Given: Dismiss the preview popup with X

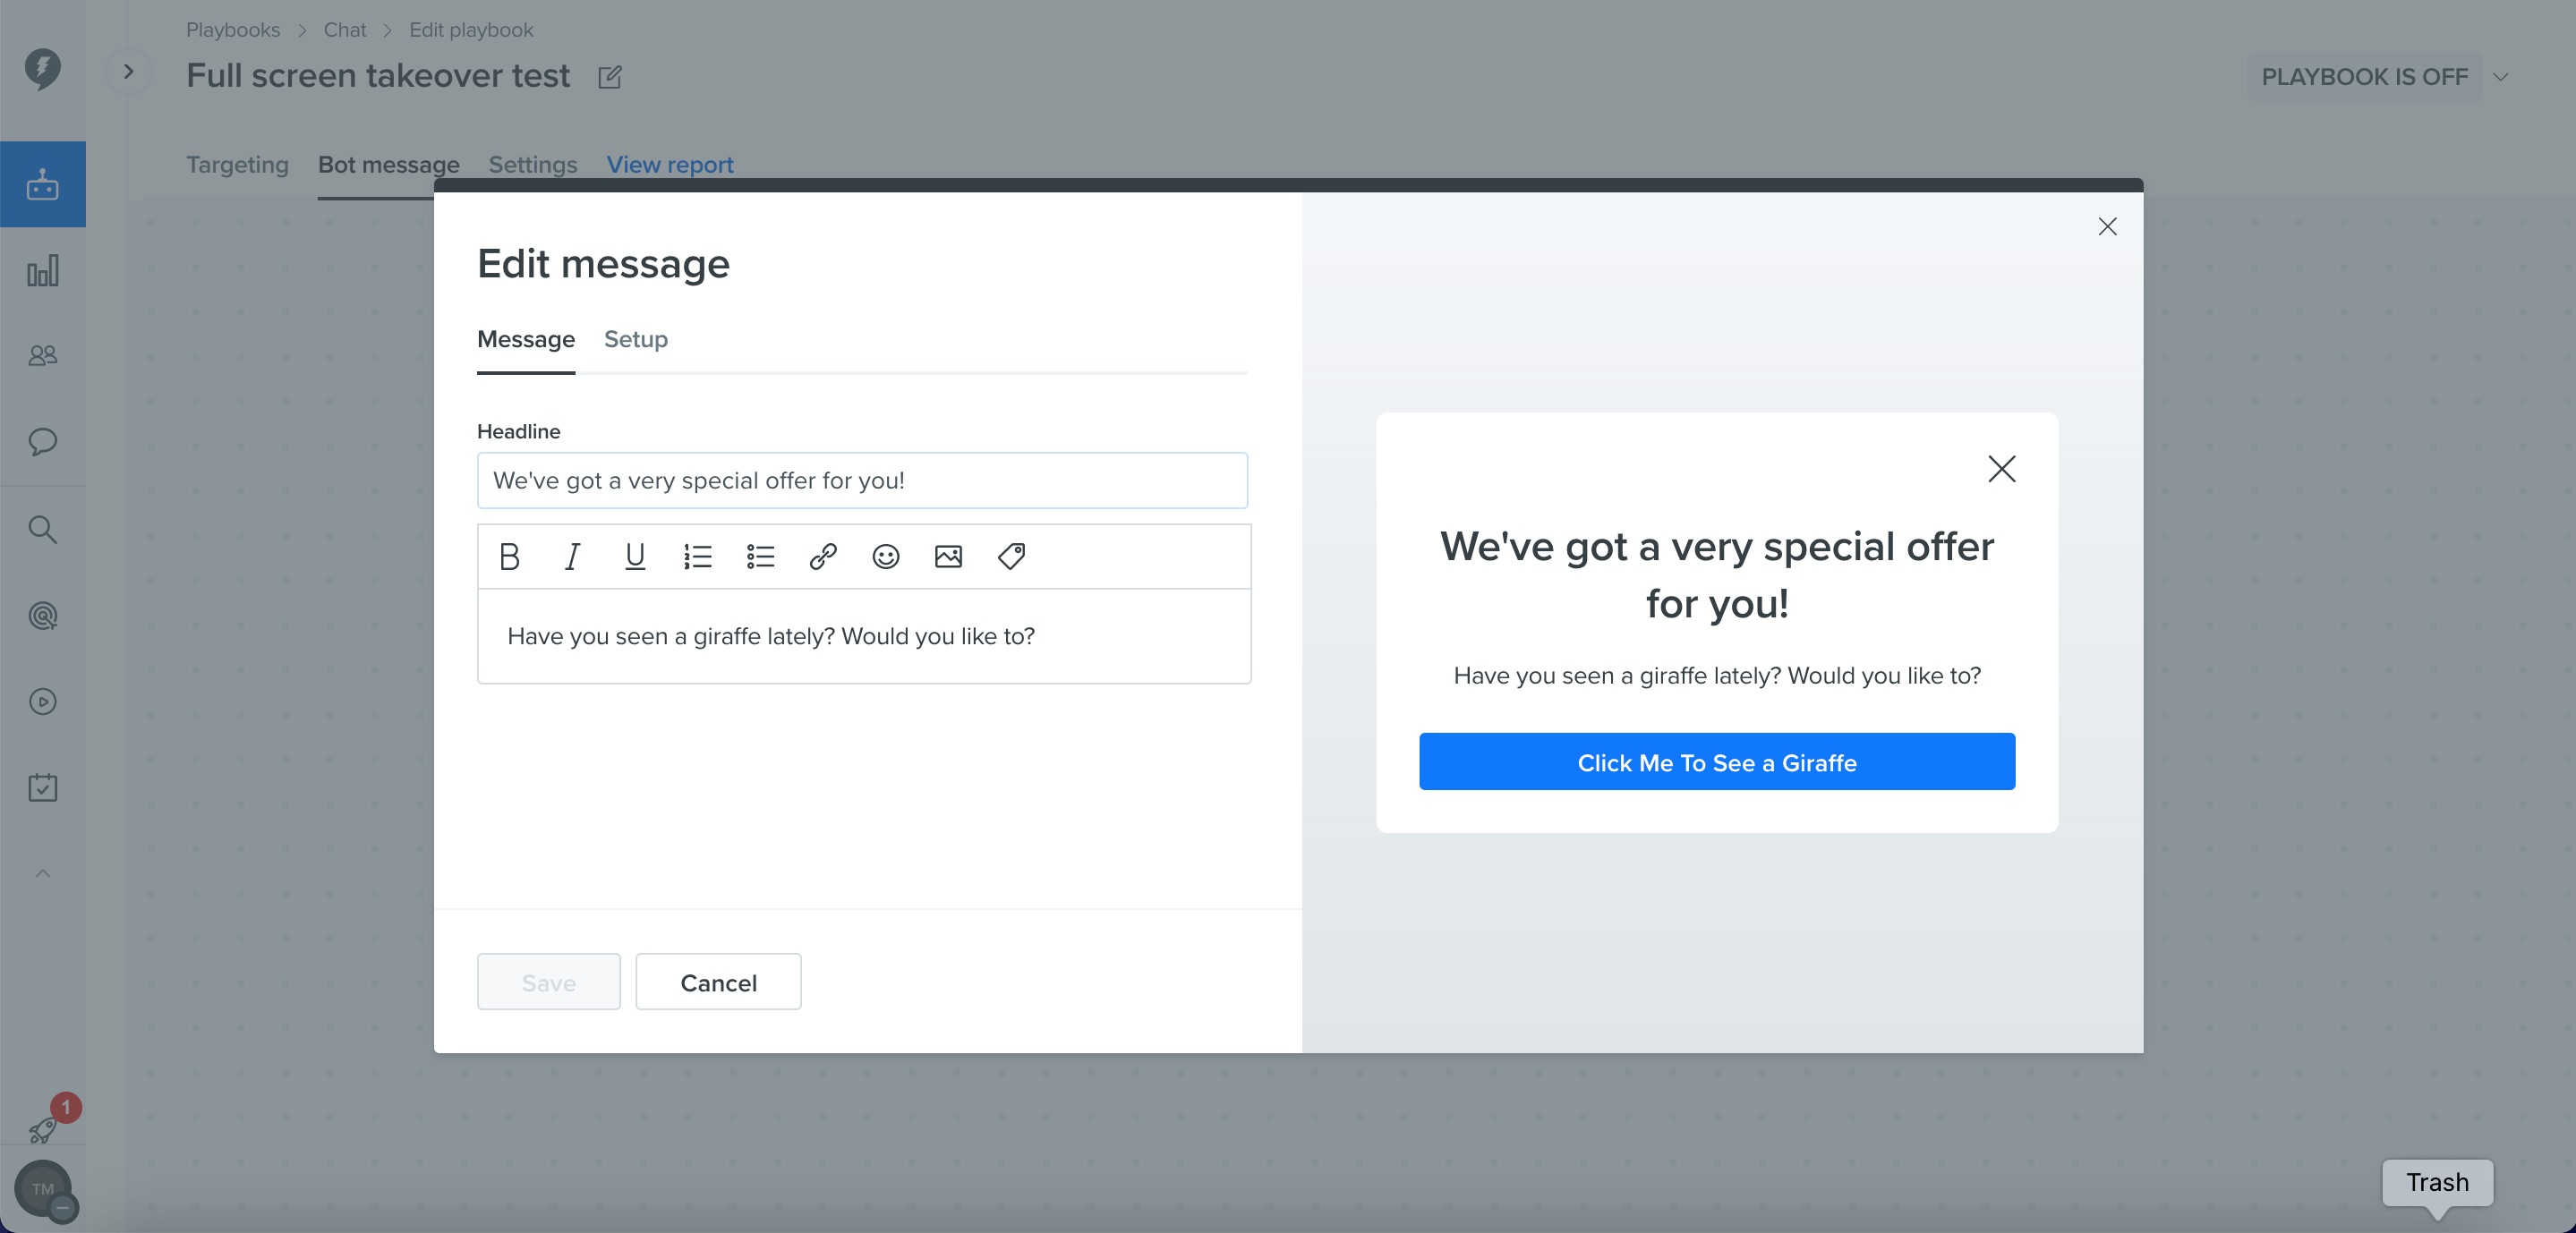Looking at the screenshot, I should click(2001, 469).
